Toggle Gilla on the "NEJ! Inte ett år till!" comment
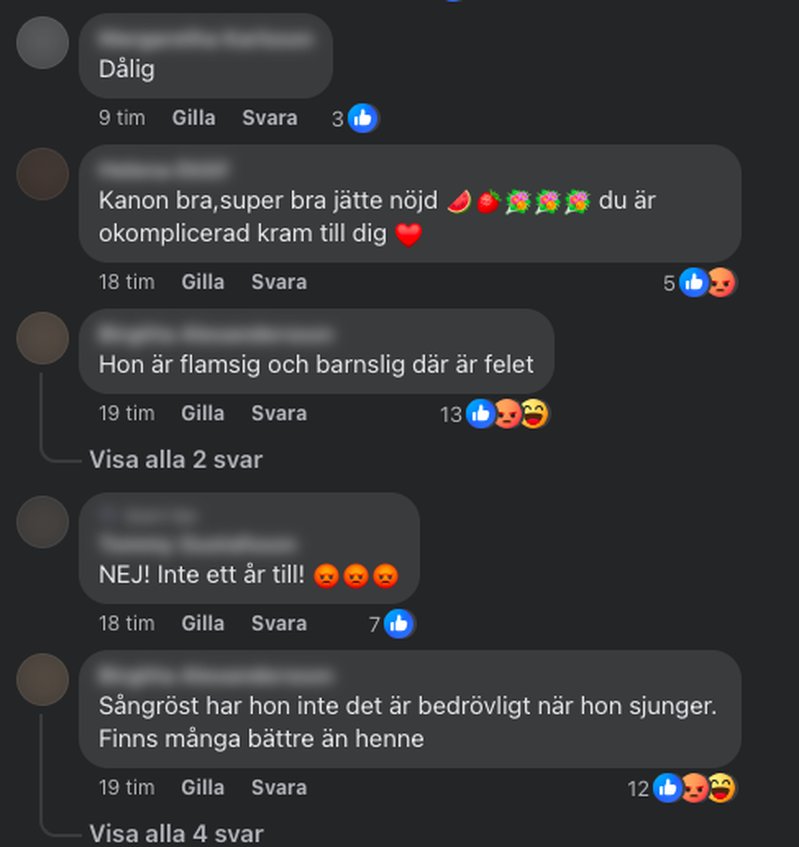The height and width of the screenshot is (847, 799). 203,623
